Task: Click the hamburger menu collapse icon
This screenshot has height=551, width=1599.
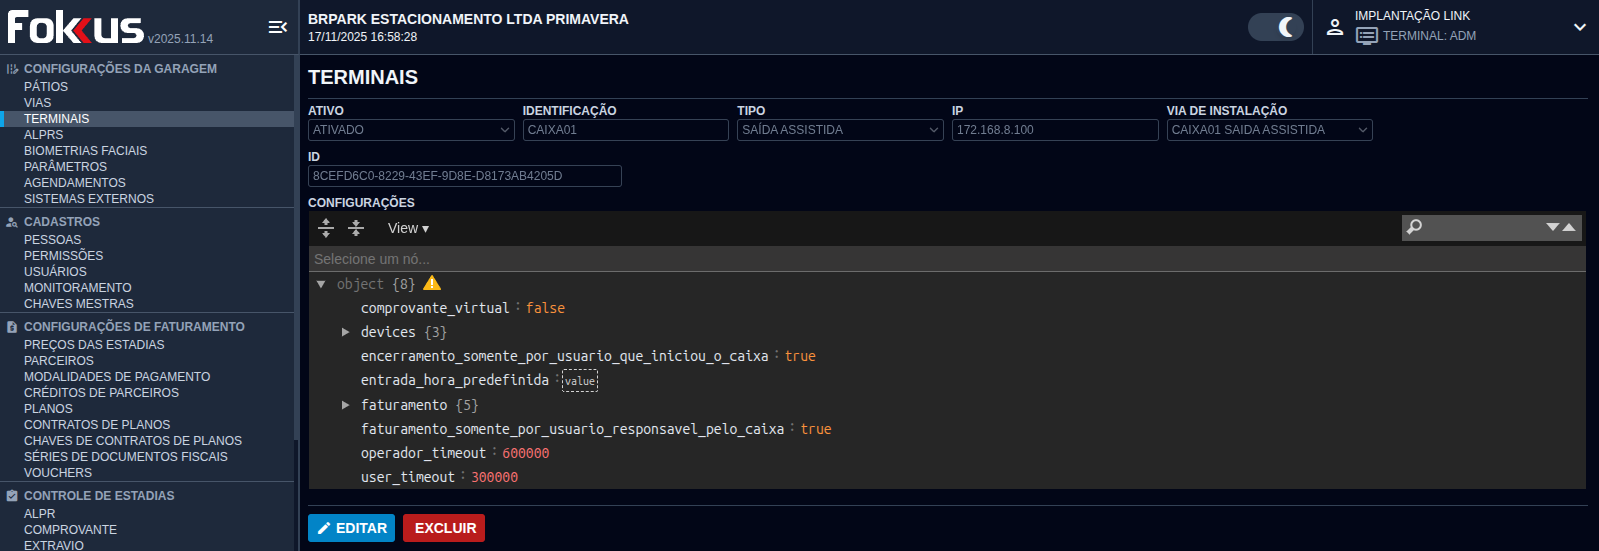Action: tap(278, 28)
